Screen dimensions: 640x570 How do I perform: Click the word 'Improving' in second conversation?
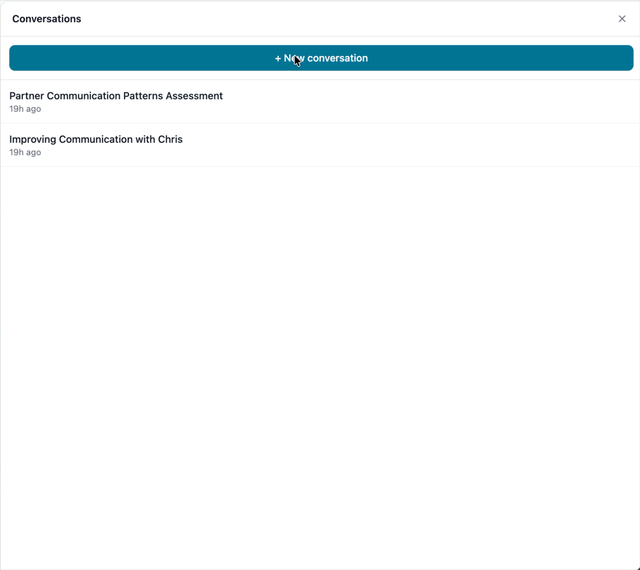[x=32, y=139]
